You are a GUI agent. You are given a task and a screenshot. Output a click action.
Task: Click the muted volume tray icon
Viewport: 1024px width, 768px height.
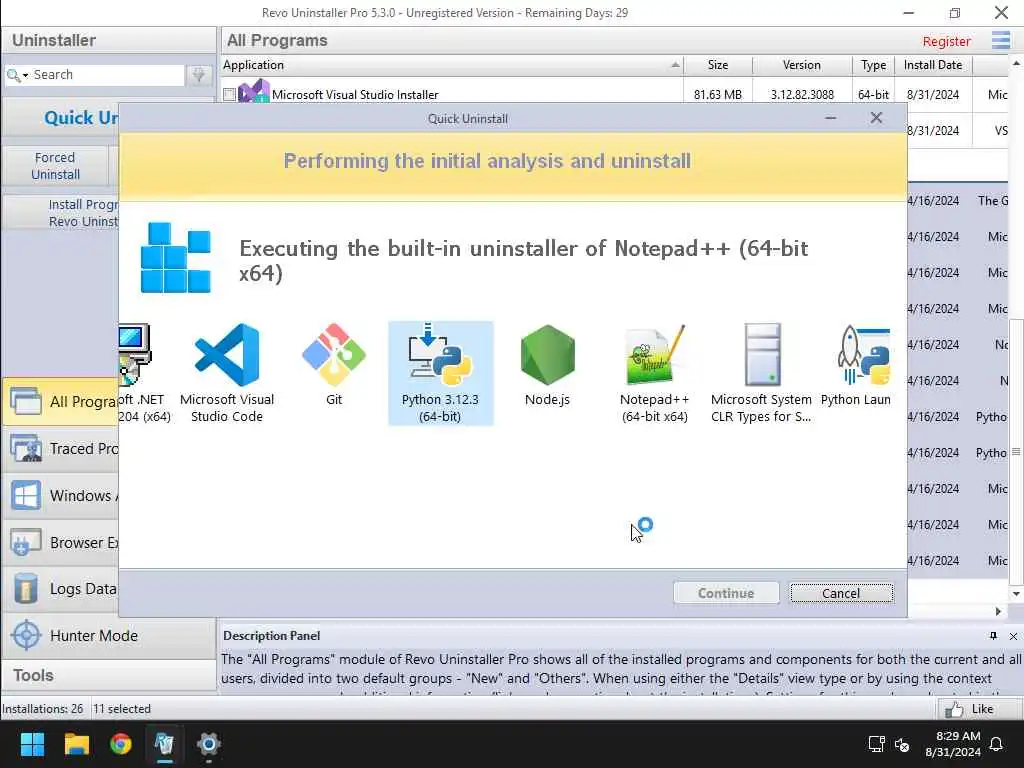(902, 744)
